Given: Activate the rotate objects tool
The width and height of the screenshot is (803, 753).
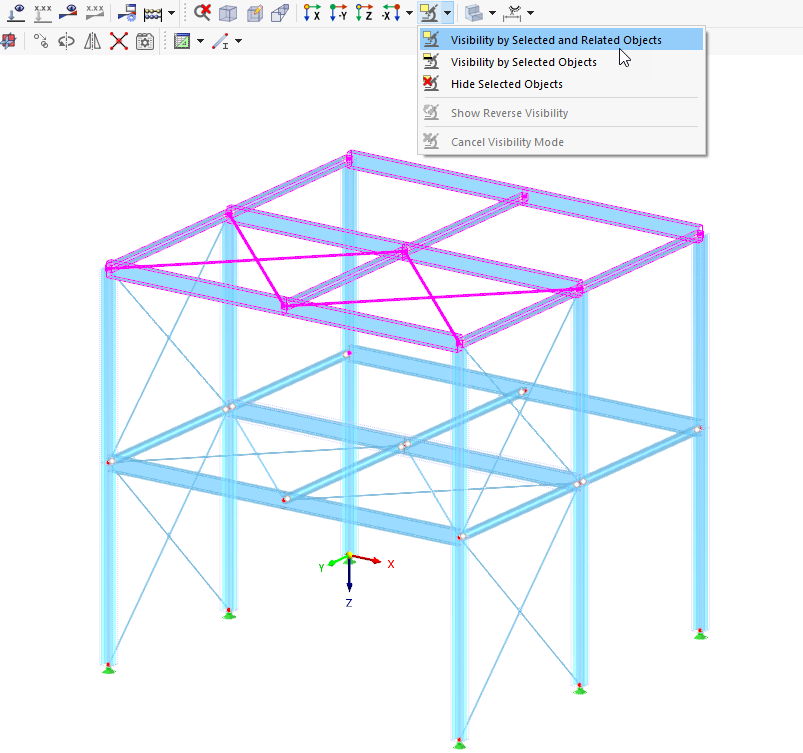Looking at the screenshot, I should click(x=66, y=40).
